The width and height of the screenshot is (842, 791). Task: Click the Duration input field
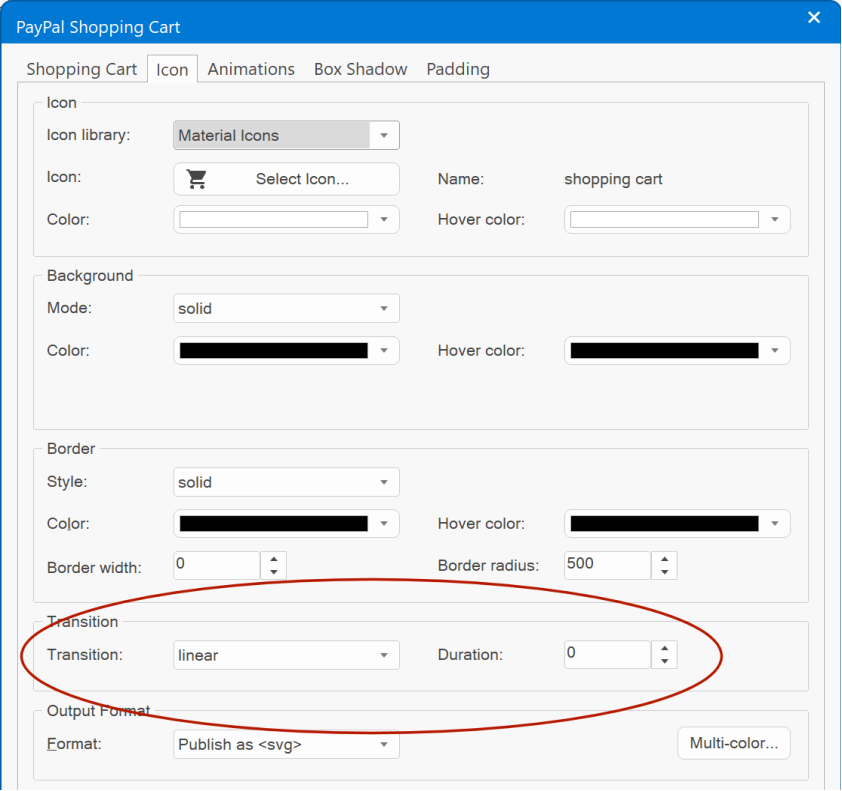click(607, 654)
